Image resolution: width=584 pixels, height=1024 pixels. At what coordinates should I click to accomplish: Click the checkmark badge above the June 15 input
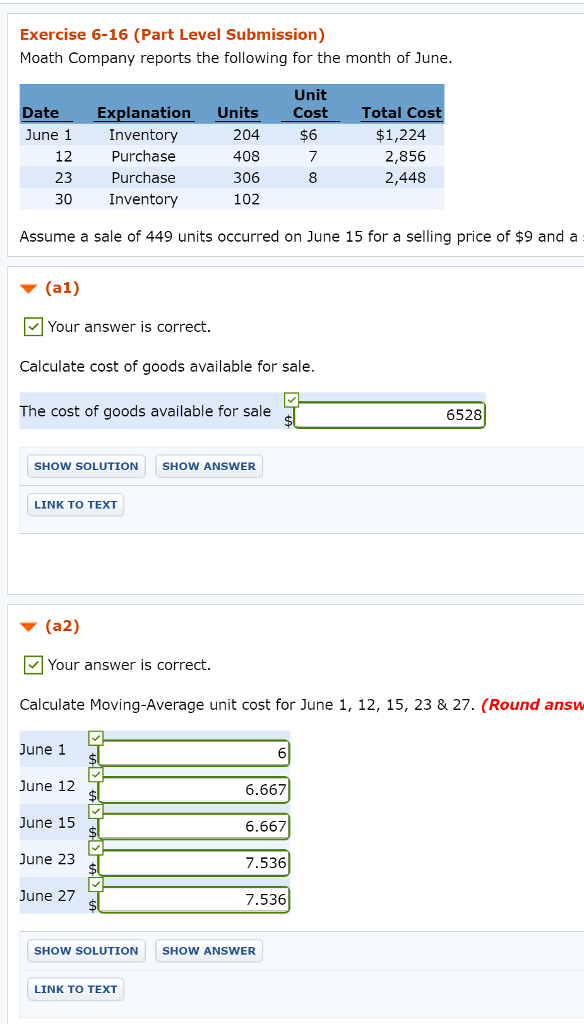96,810
